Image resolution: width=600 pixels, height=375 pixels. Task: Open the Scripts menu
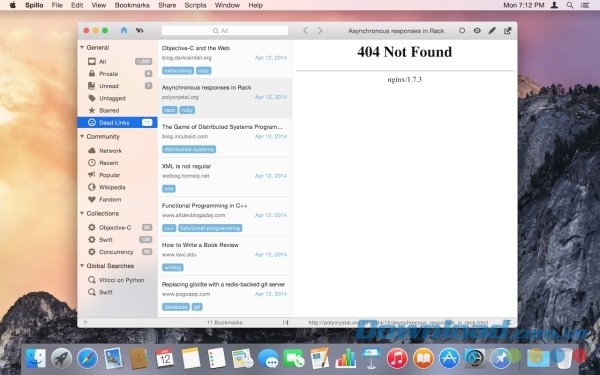pyautogui.click(x=195, y=5)
